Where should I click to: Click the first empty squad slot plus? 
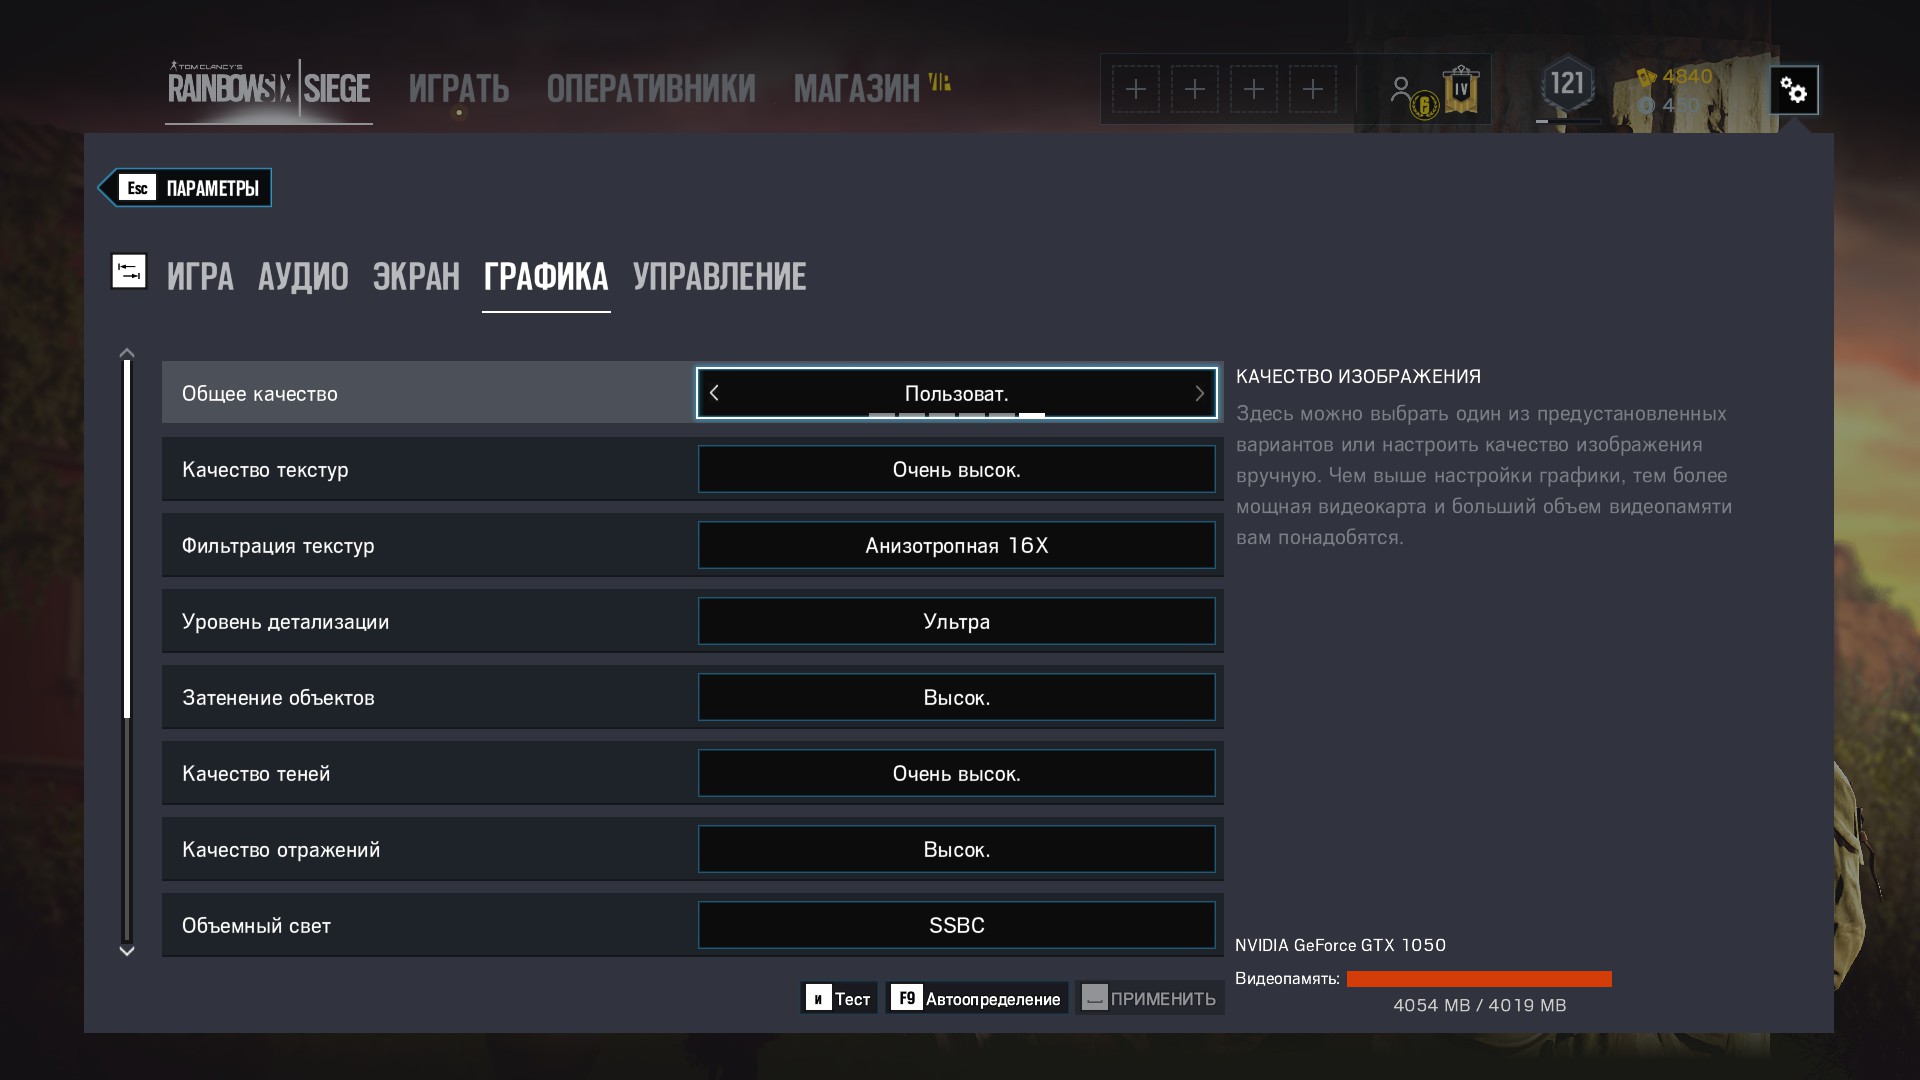click(1136, 90)
